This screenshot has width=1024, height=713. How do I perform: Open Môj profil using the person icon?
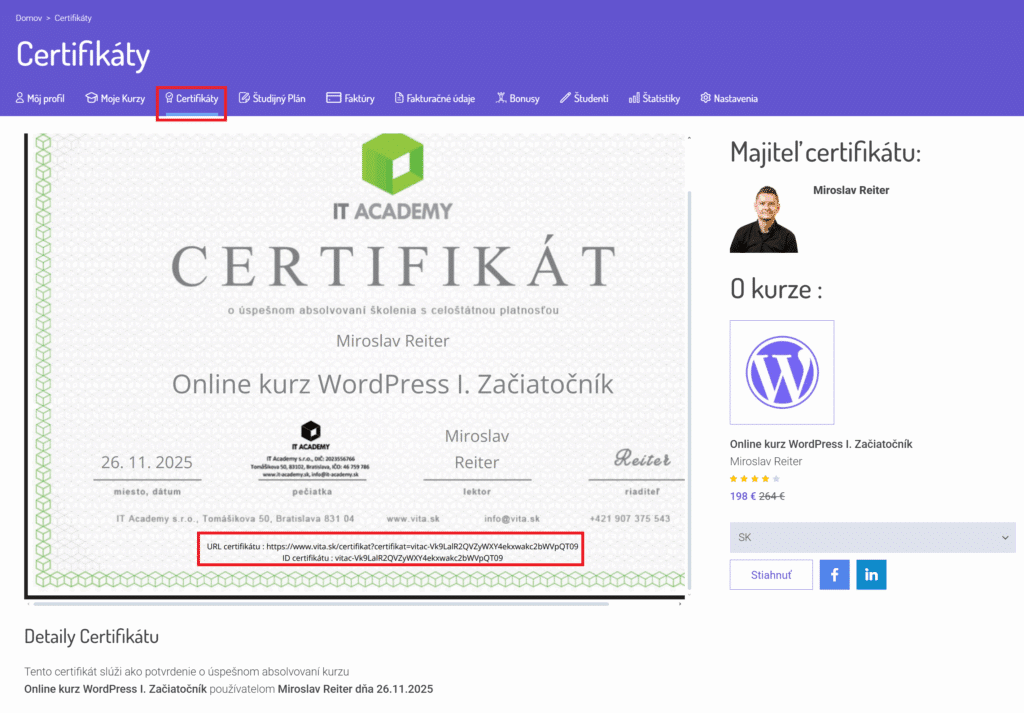pos(18,98)
